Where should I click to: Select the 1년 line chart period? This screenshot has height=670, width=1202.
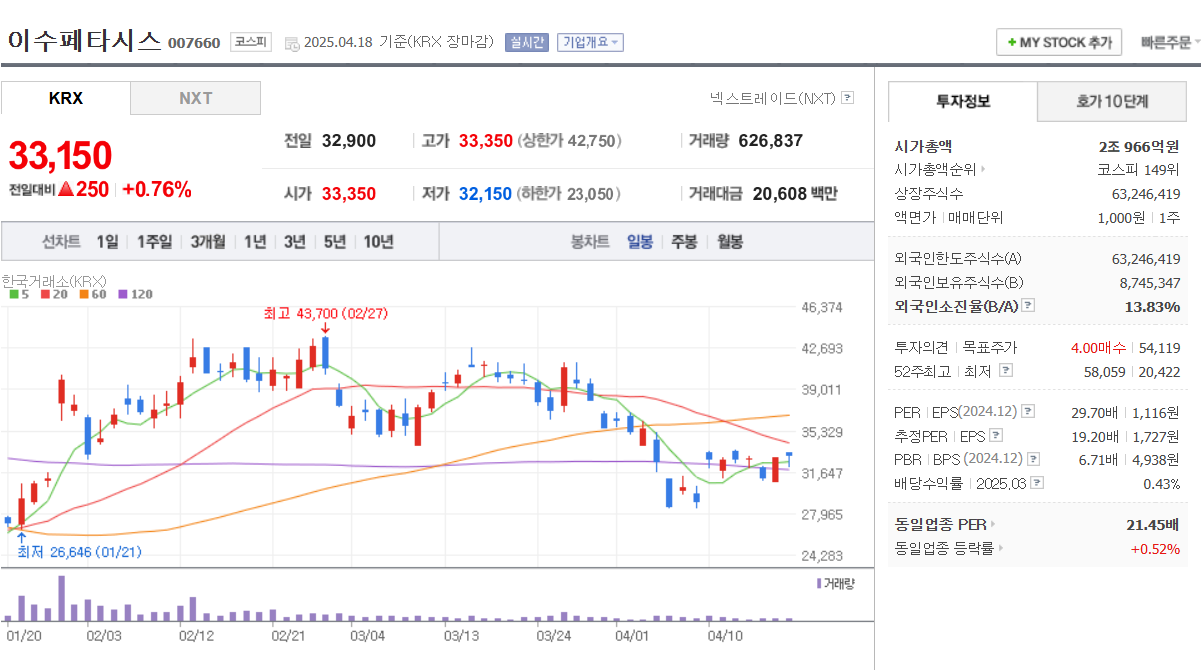pyautogui.click(x=255, y=242)
